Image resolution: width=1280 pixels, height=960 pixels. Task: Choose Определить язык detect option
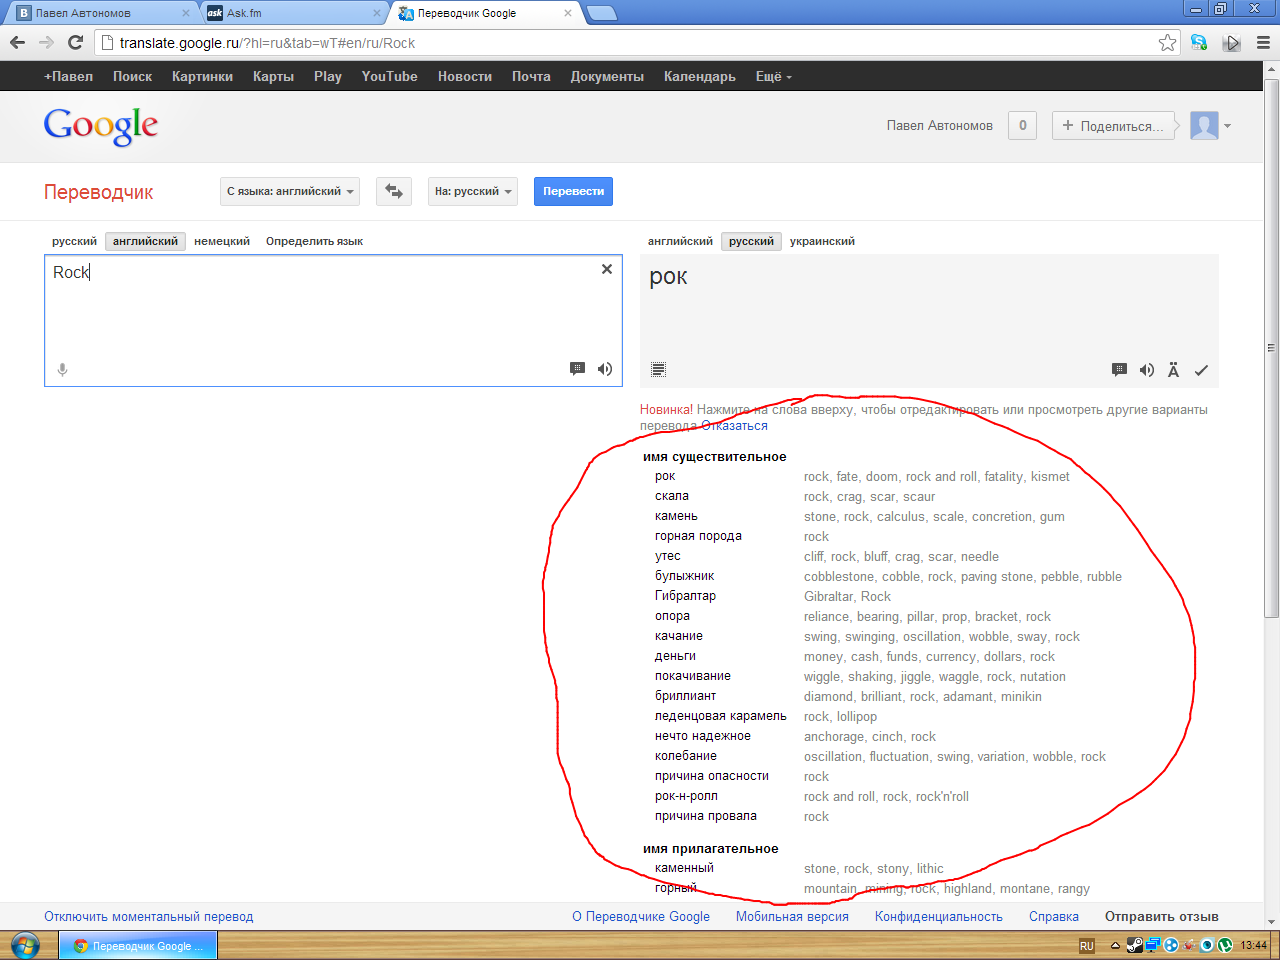(x=314, y=241)
